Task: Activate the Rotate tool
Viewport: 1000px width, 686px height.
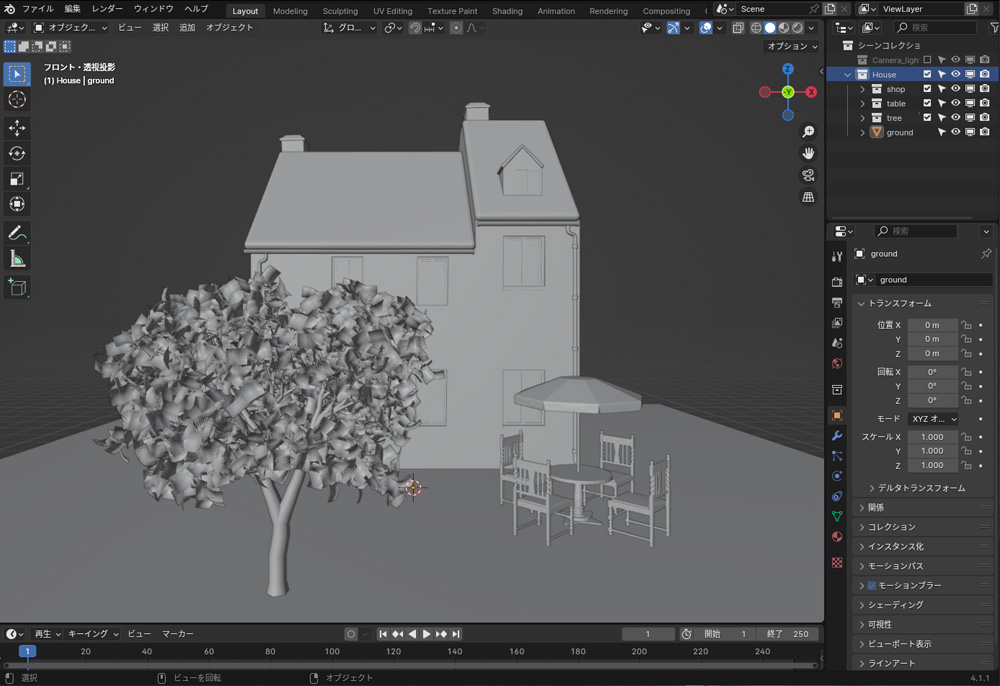Action: tap(17, 153)
